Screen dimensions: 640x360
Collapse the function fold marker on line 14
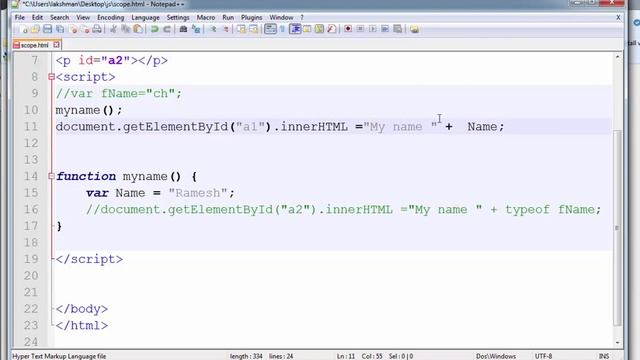tap(51, 176)
